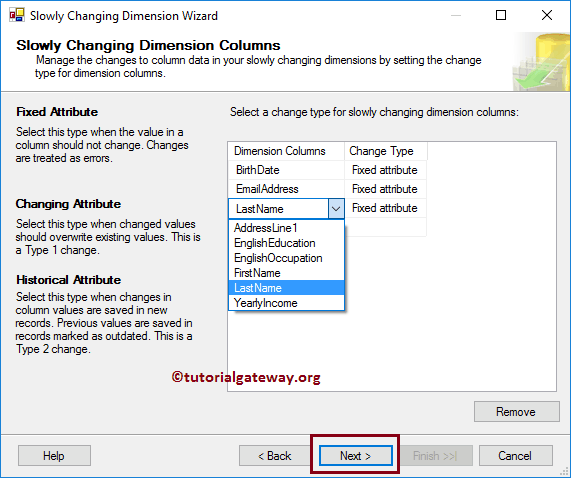571x478 pixels.
Task: Select the highlighted LastName list option
Action: pos(286,288)
